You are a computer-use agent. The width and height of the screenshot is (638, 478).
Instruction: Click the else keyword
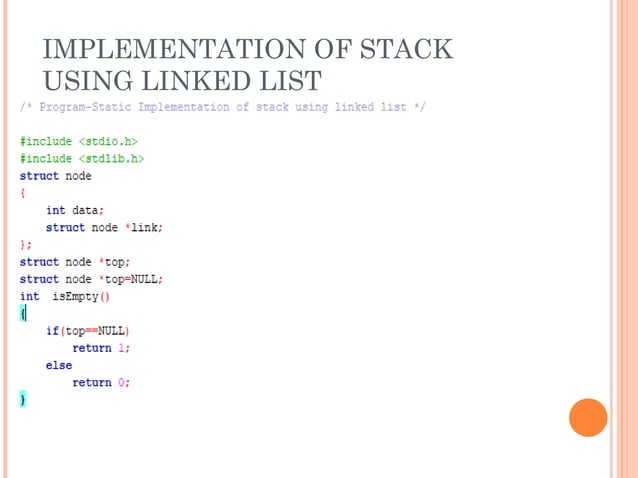[59, 365]
